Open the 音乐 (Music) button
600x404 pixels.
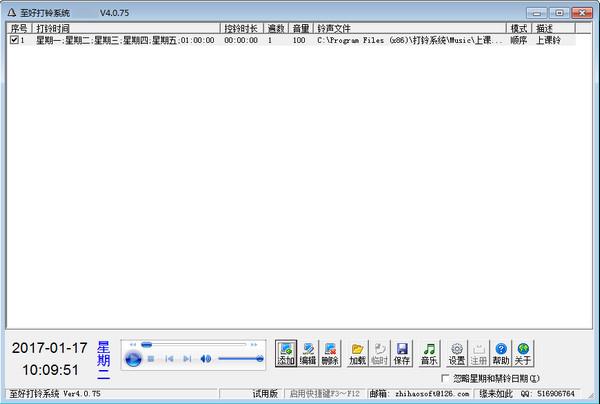pos(429,352)
